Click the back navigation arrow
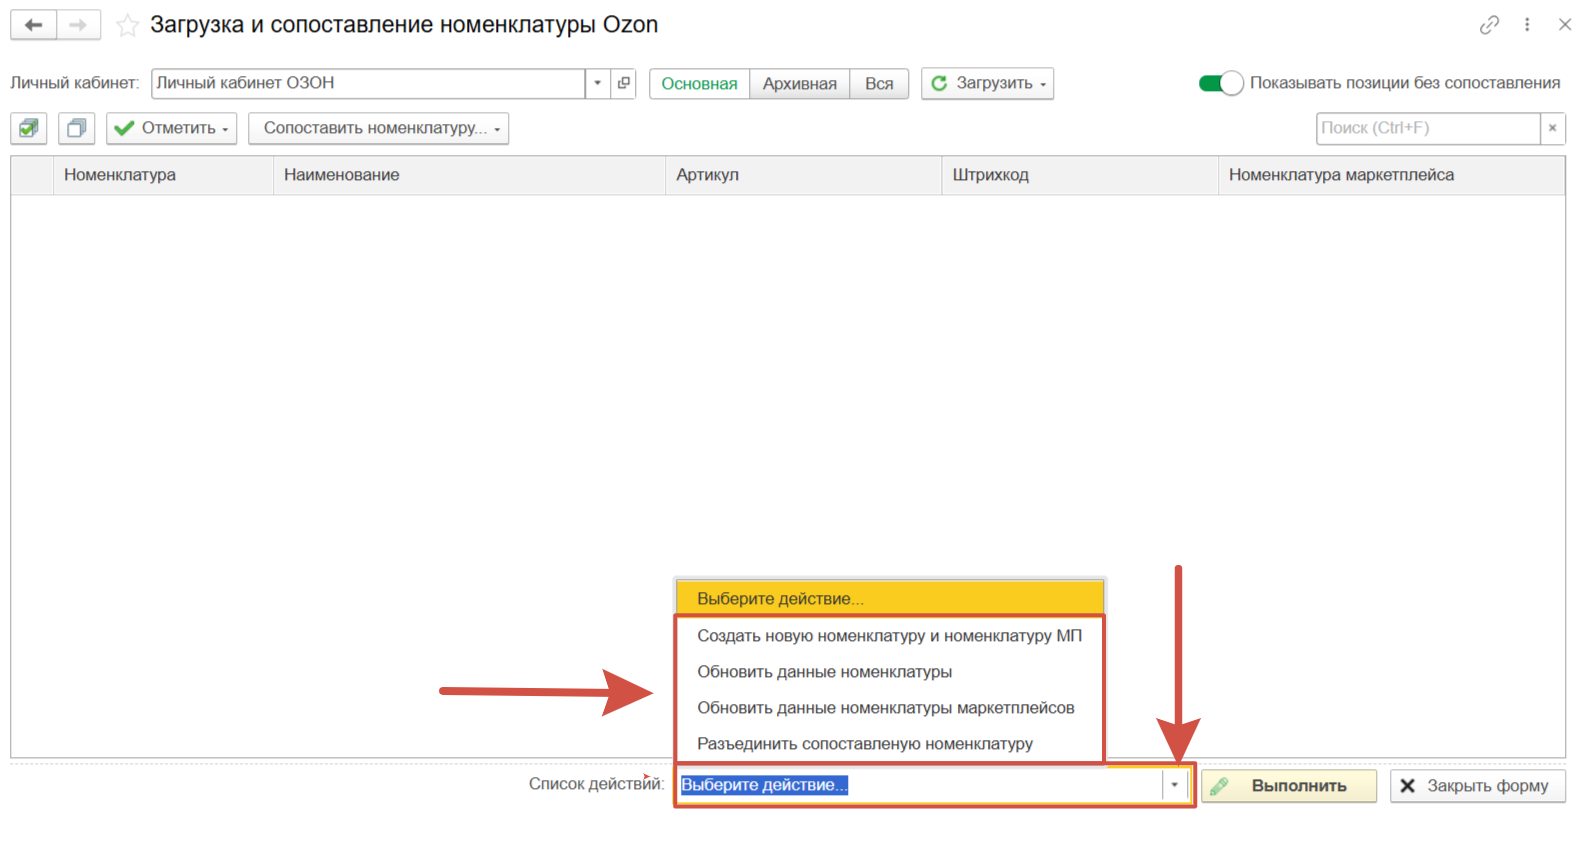The image size is (1588, 853). [x=33, y=25]
